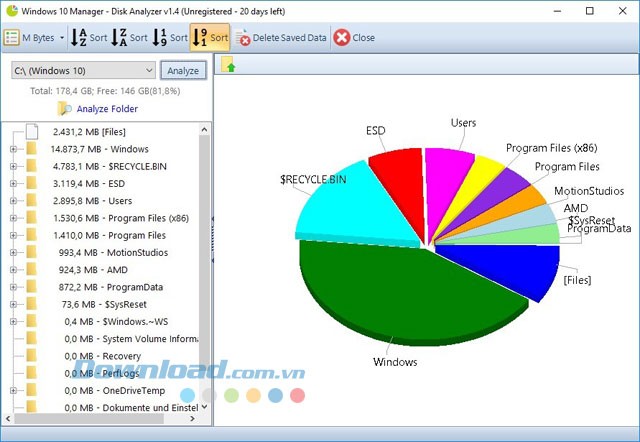The image size is (640, 442).
Task: Click the folder tree vertical scrollbar
Action: coord(205,270)
